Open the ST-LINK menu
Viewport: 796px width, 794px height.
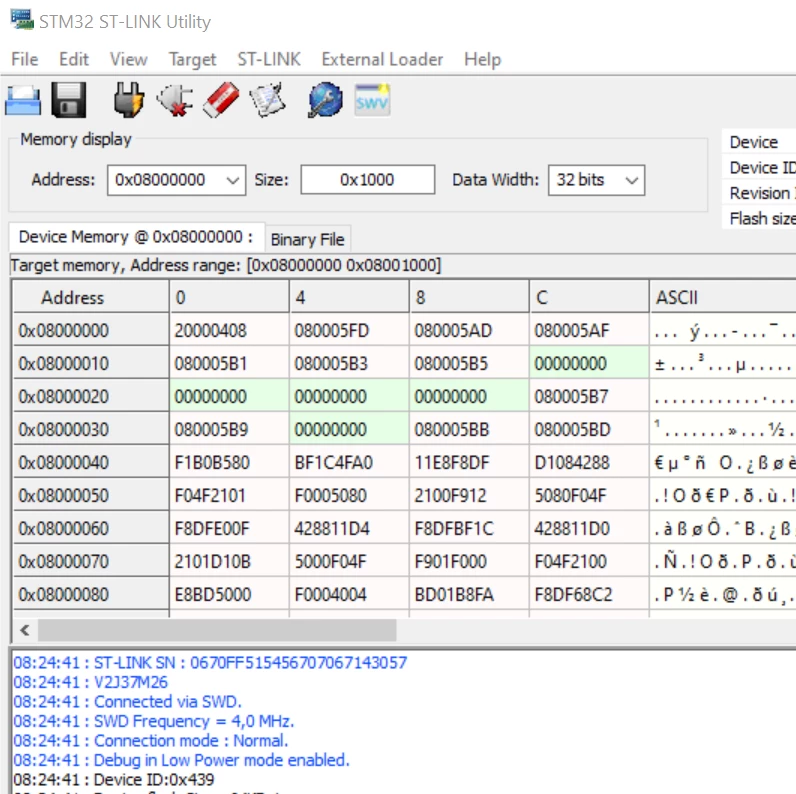pyautogui.click(x=269, y=59)
